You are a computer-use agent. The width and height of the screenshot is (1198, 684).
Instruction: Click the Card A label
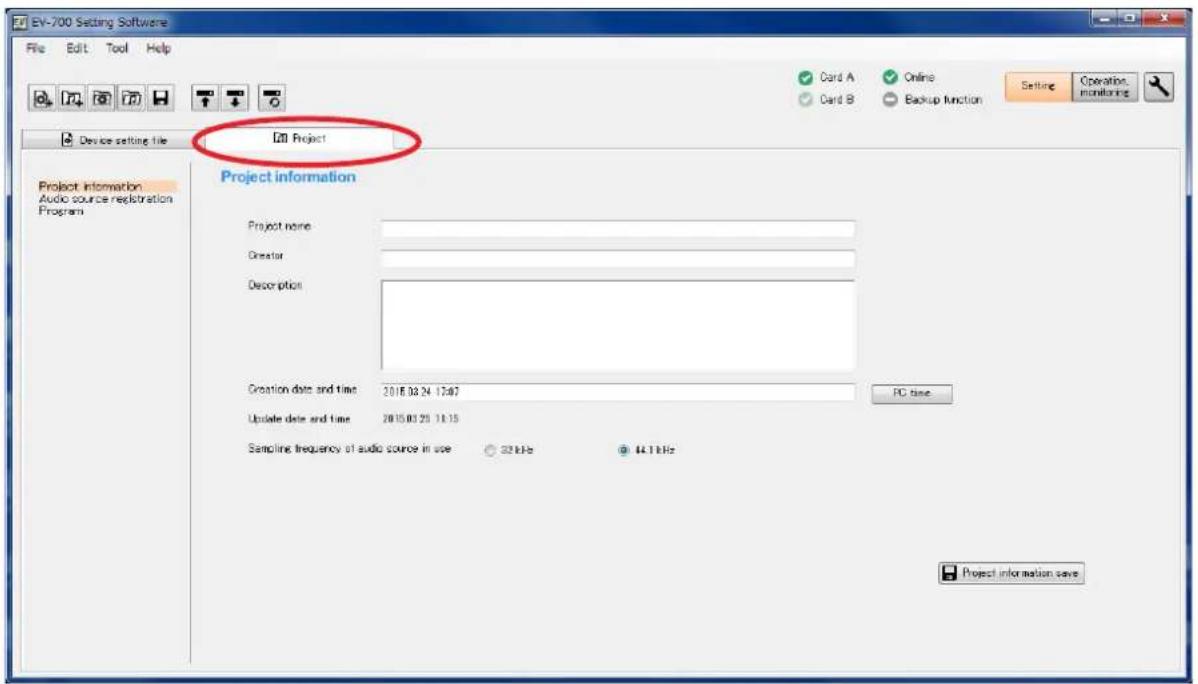[x=837, y=77]
